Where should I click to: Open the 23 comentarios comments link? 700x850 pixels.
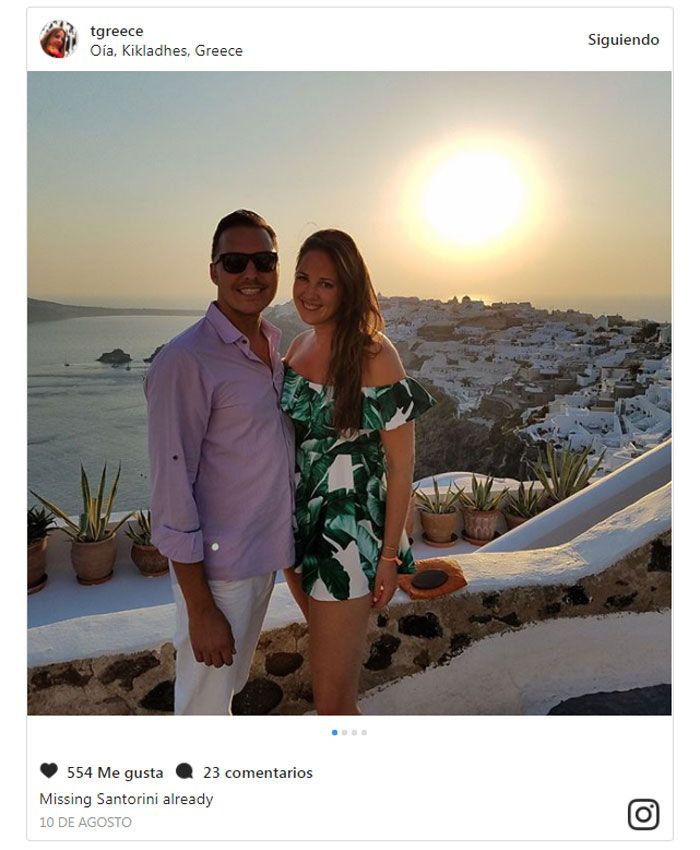coord(258,772)
